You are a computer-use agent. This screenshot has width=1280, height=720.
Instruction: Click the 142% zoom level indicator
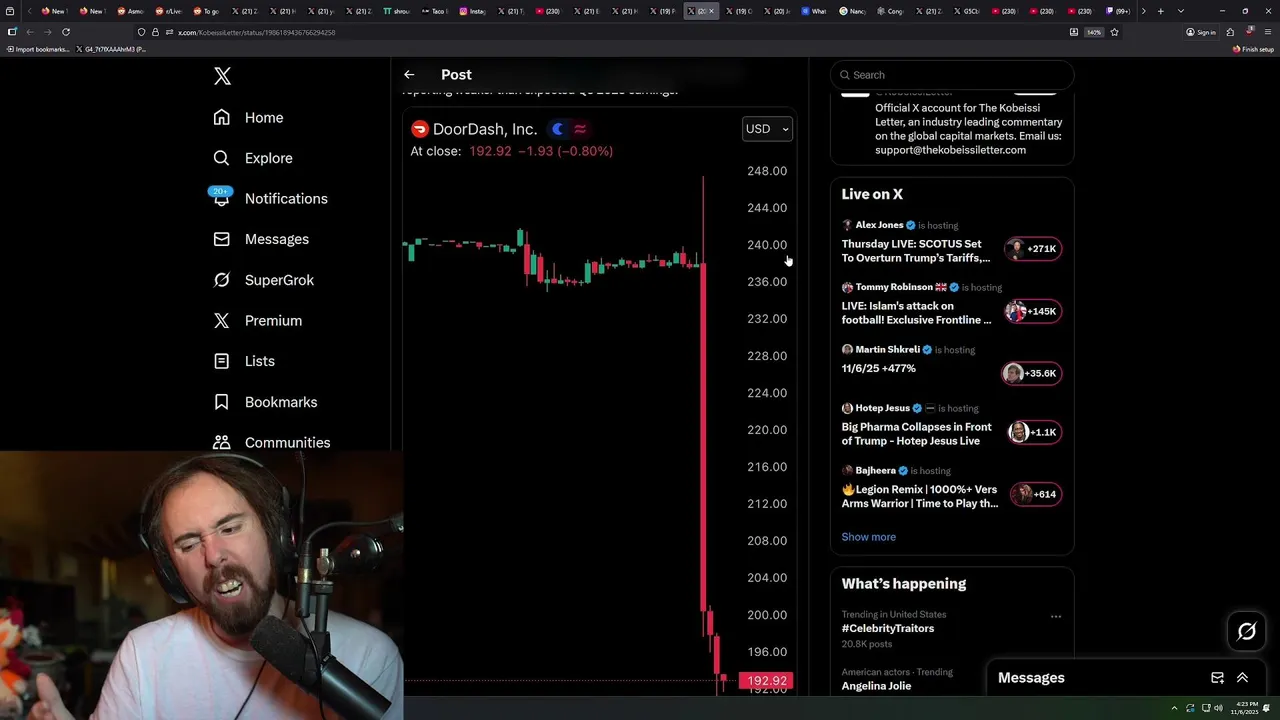click(x=1094, y=32)
